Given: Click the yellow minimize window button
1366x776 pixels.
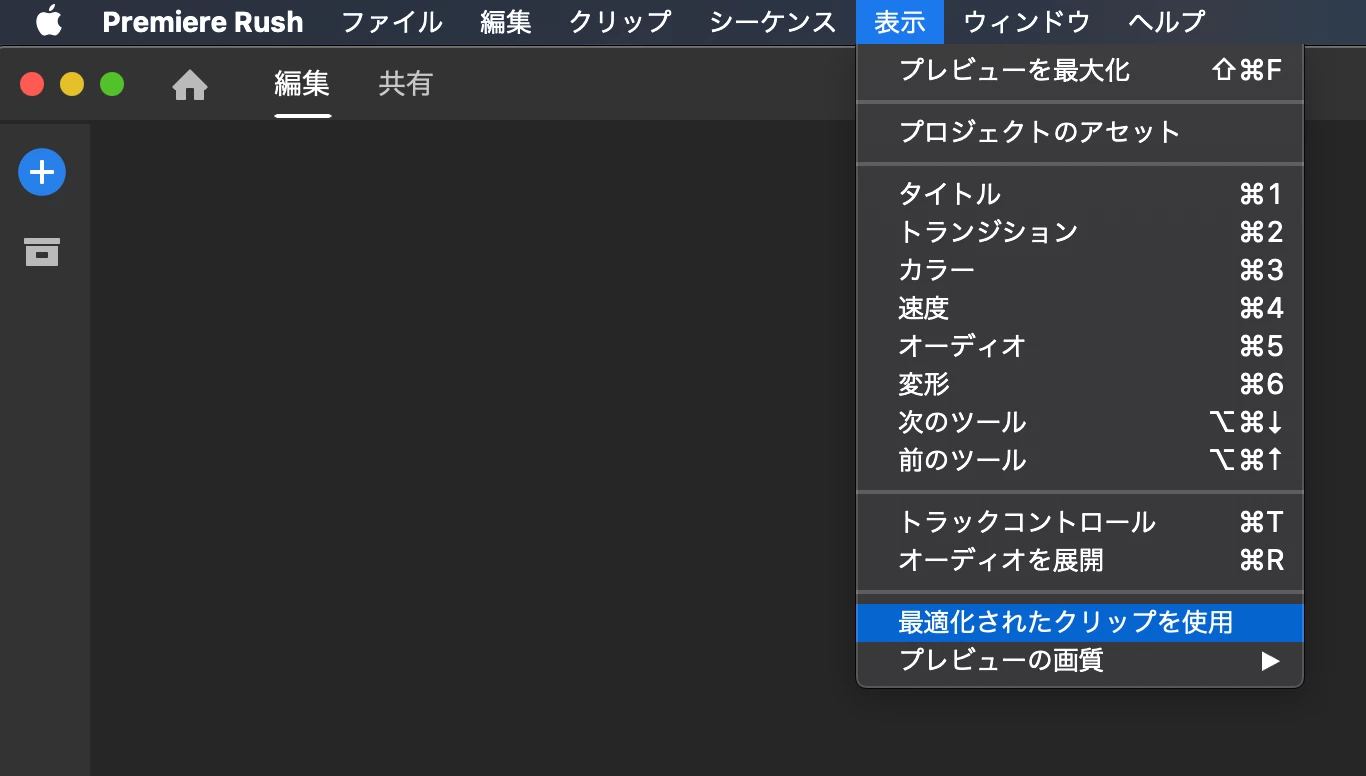Looking at the screenshot, I should tap(72, 84).
